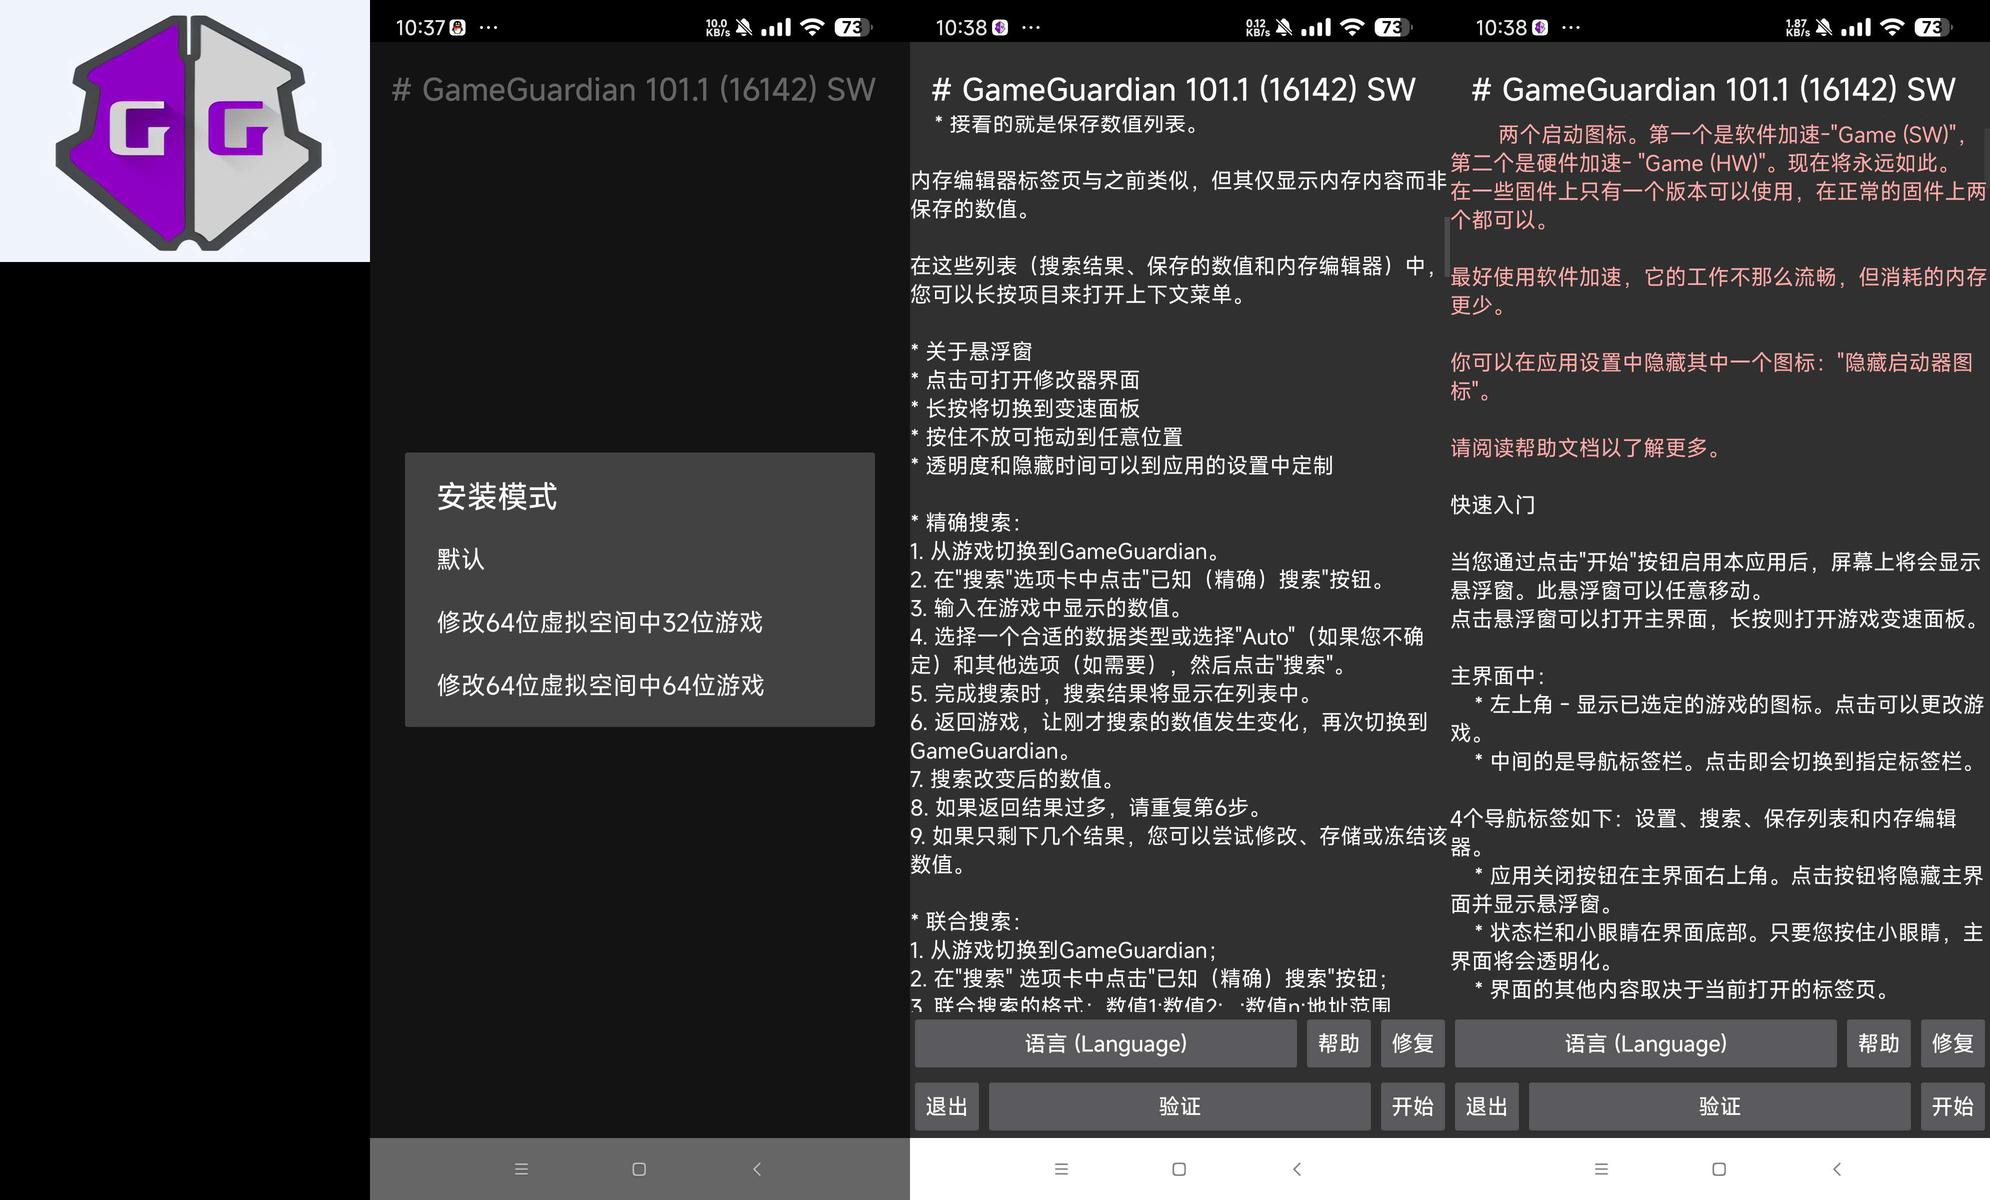Tap back icon in first phone navigation bar
The height and width of the screenshot is (1200, 1990).
pyautogui.click(x=757, y=1169)
